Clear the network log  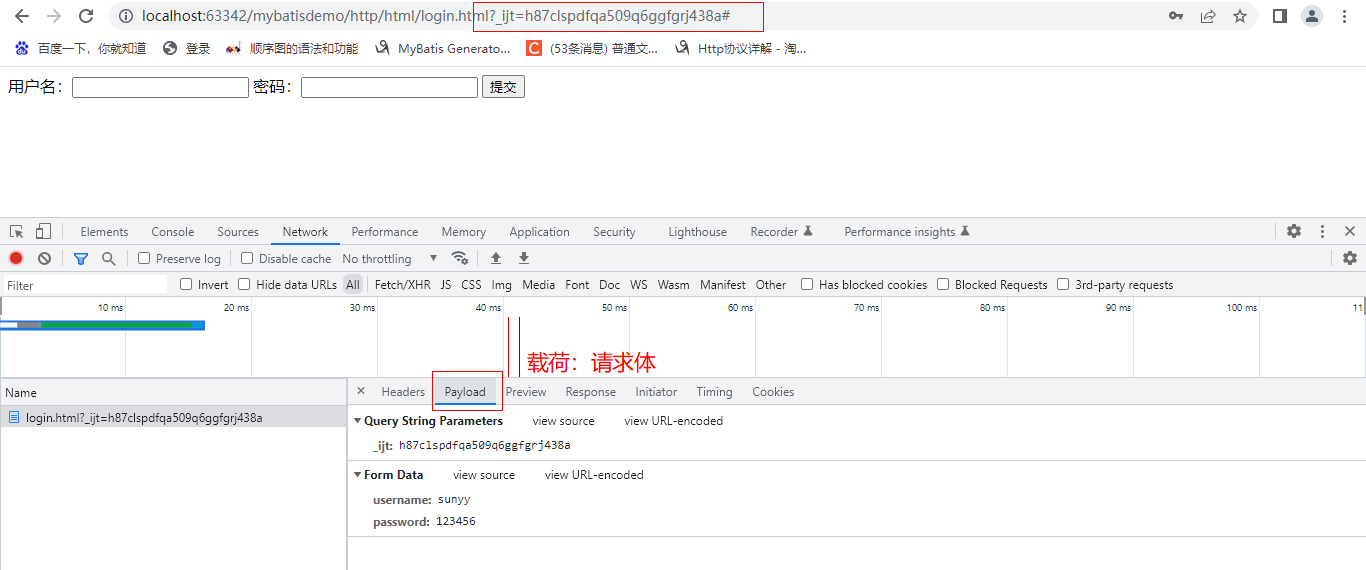(44, 258)
